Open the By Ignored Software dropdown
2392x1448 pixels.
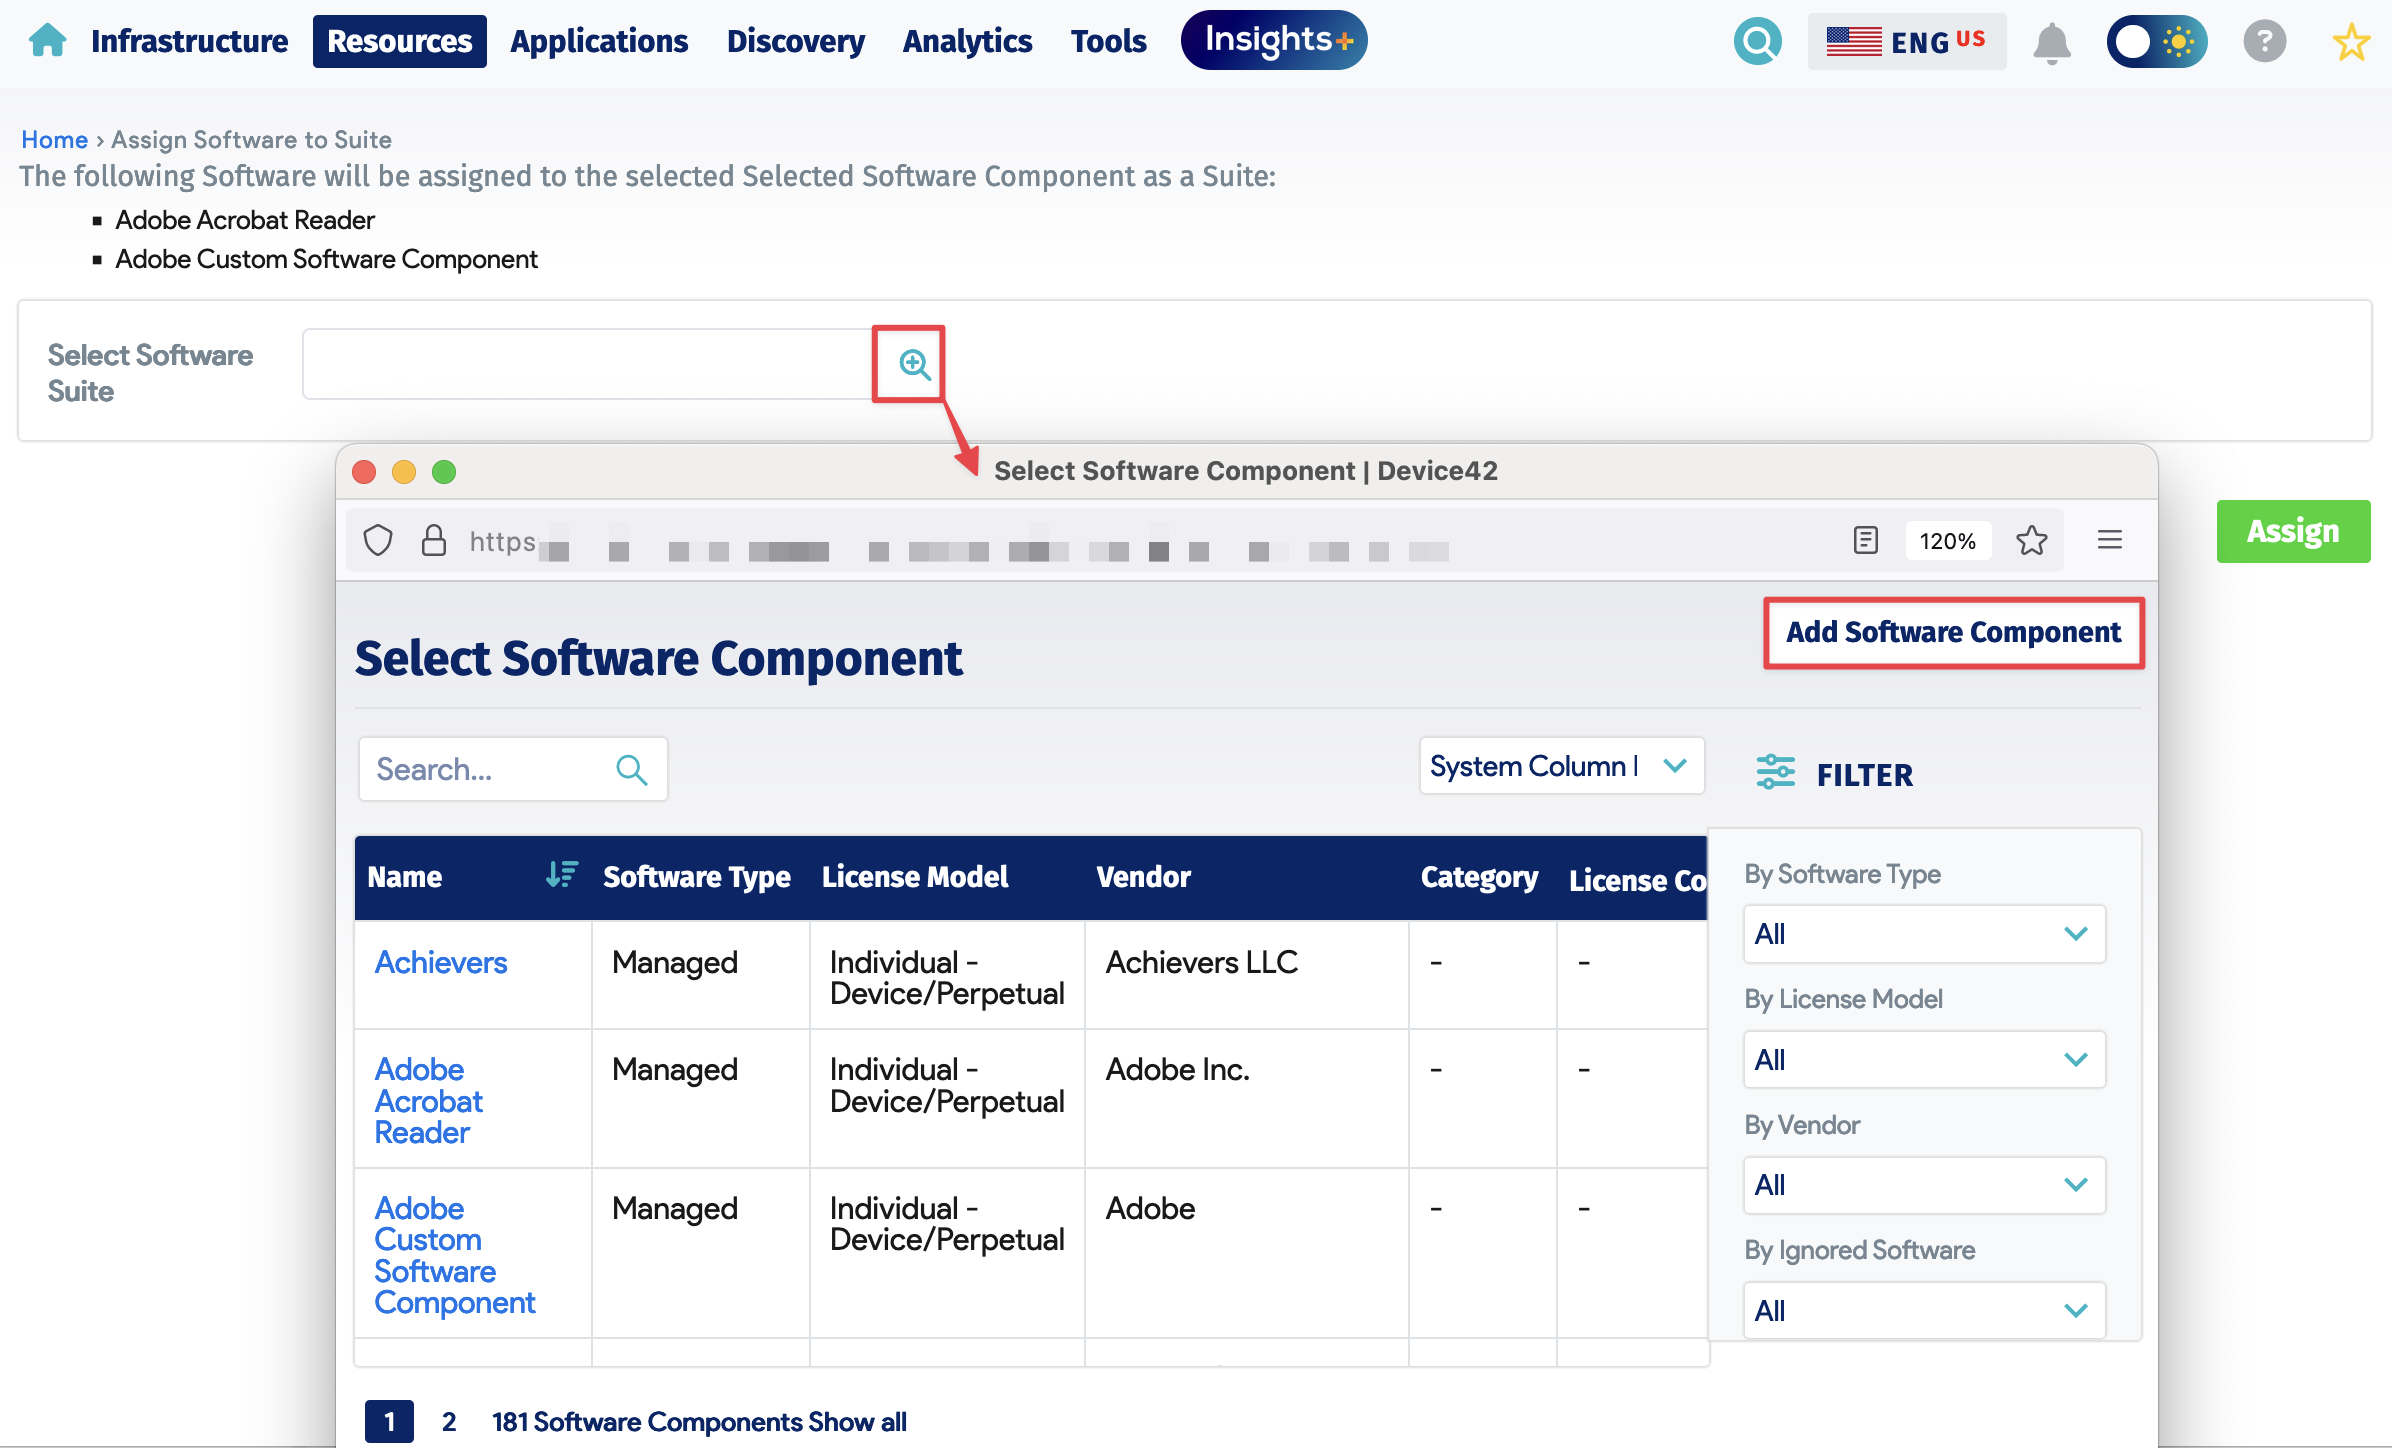tap(1922, 1310)
